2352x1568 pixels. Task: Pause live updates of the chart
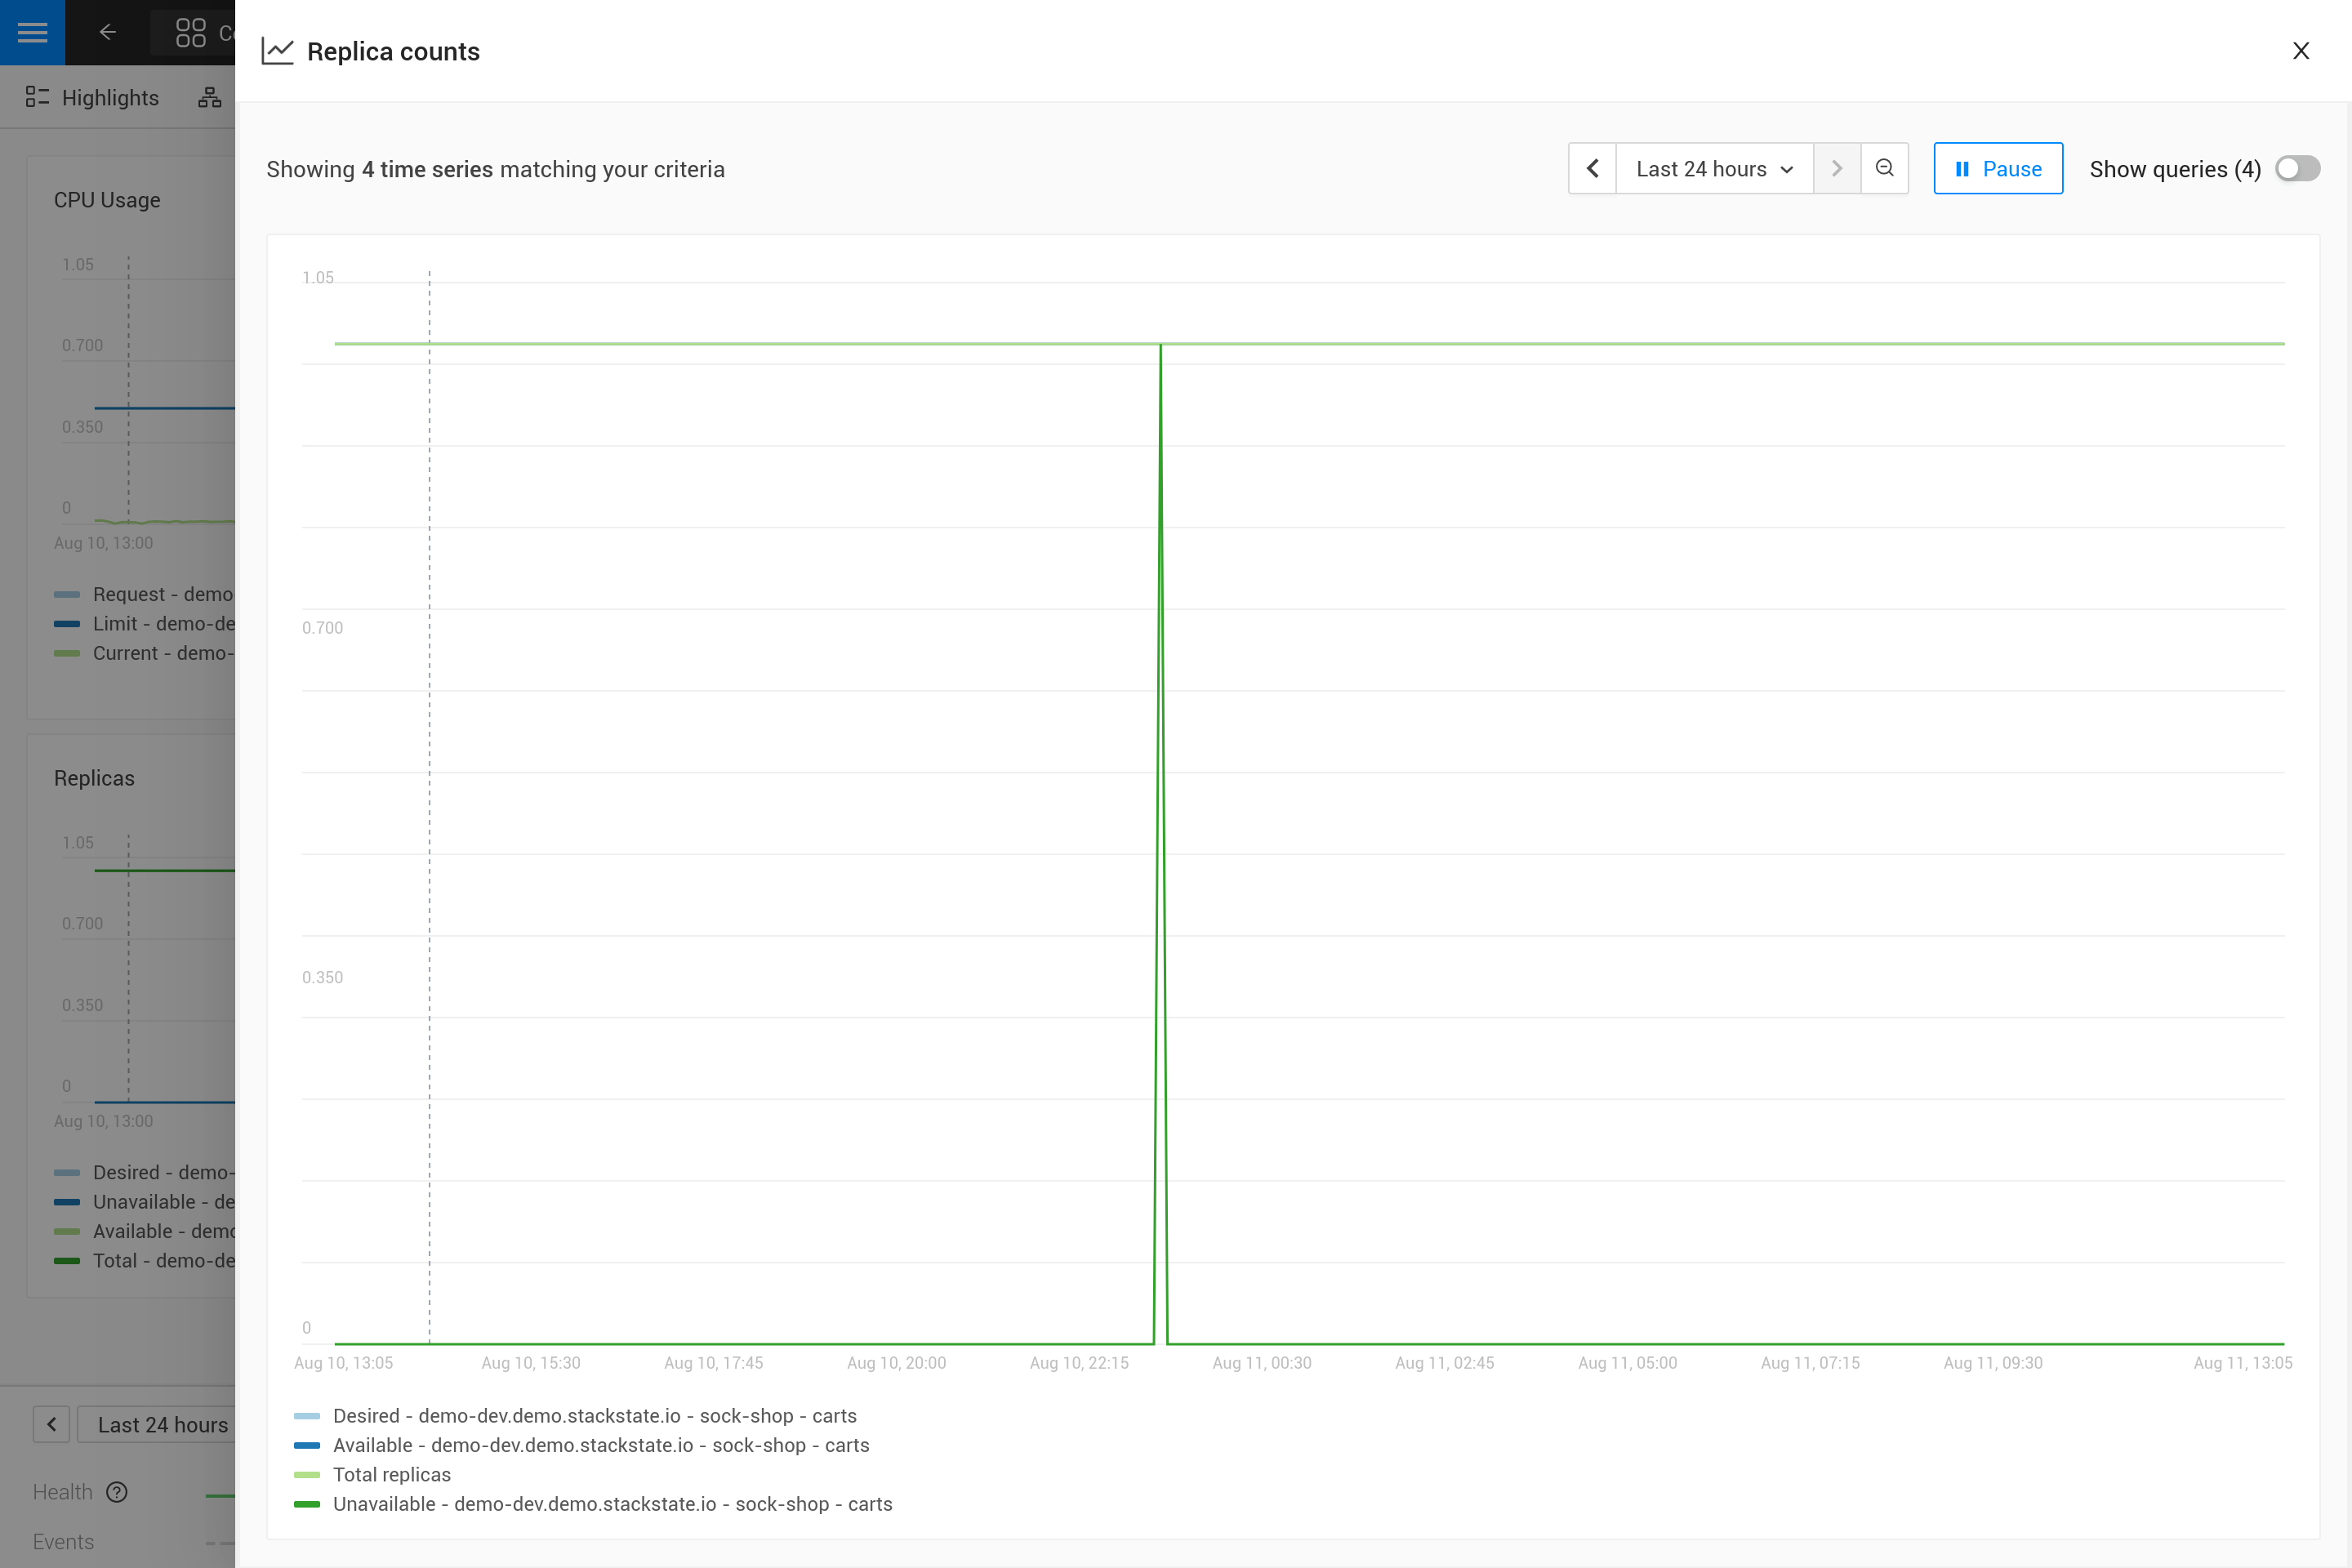[x=1997, y=168]
